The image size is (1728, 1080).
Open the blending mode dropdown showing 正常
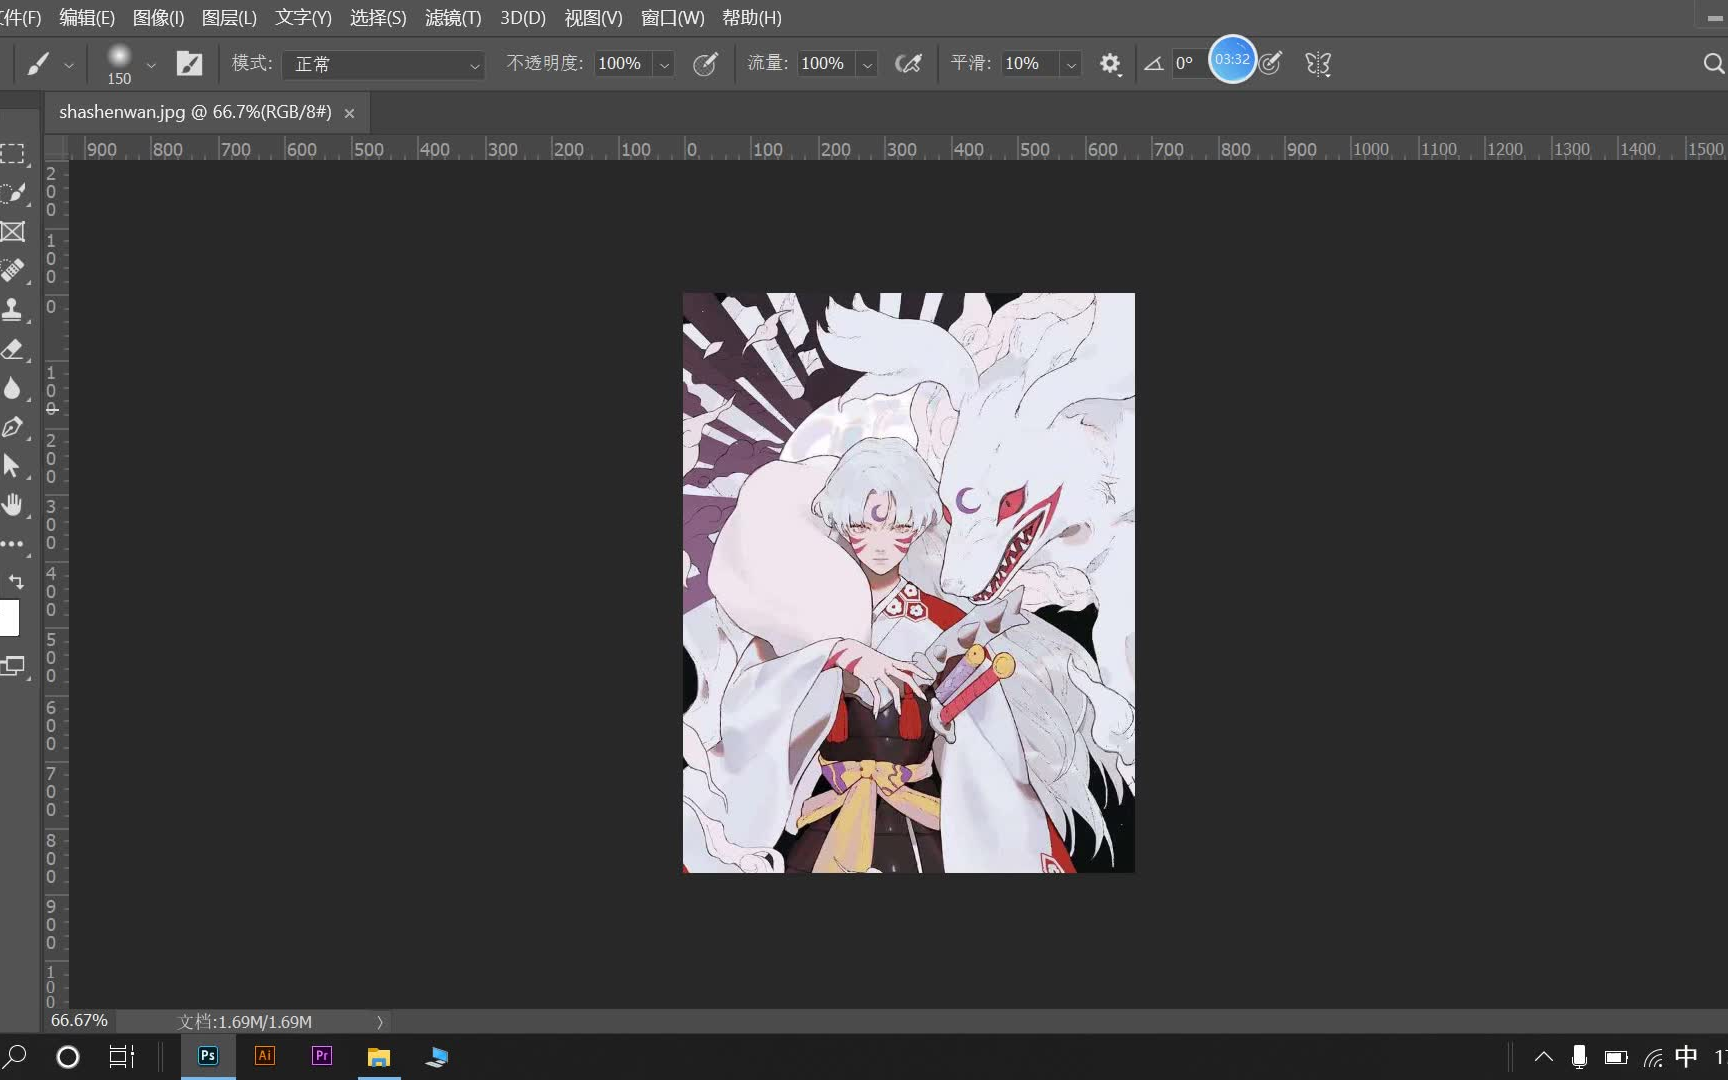click(384, 64)
